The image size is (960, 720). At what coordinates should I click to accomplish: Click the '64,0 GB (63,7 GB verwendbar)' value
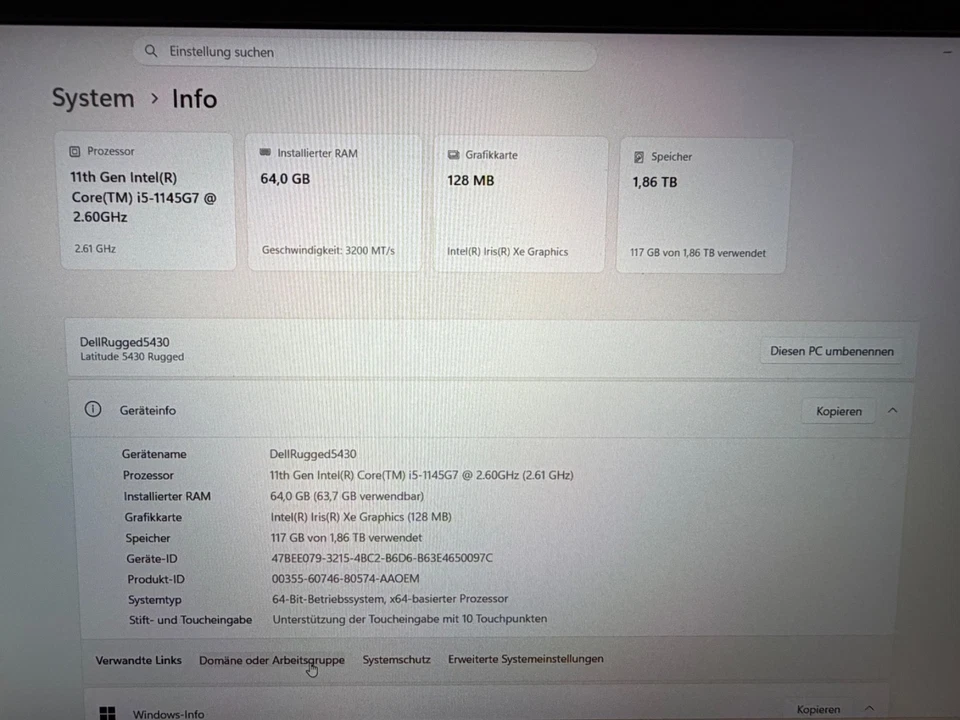pos(347,496)
